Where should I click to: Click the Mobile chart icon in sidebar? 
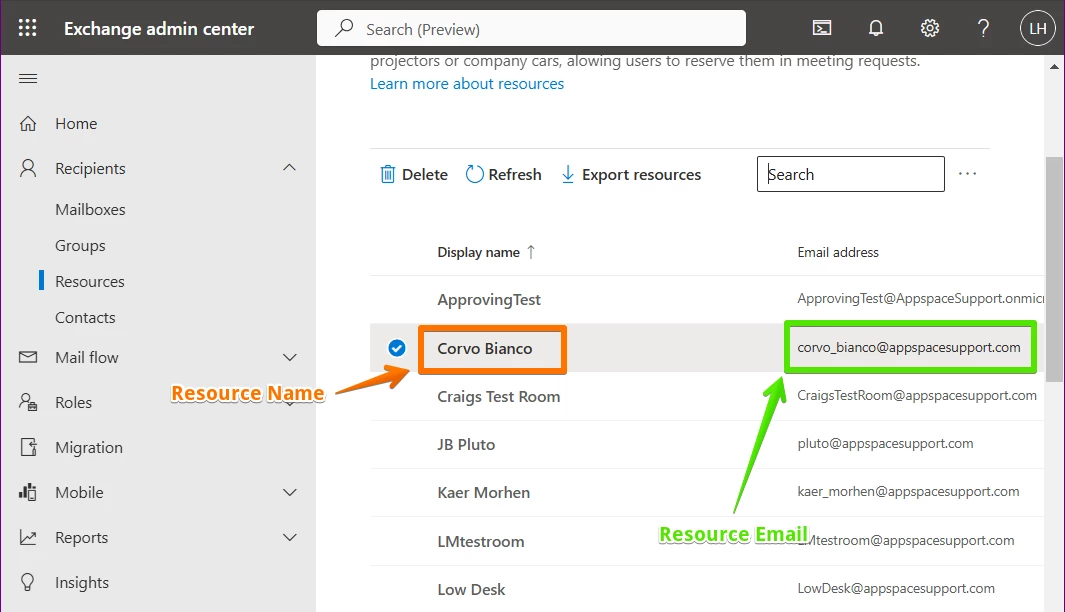28,492
